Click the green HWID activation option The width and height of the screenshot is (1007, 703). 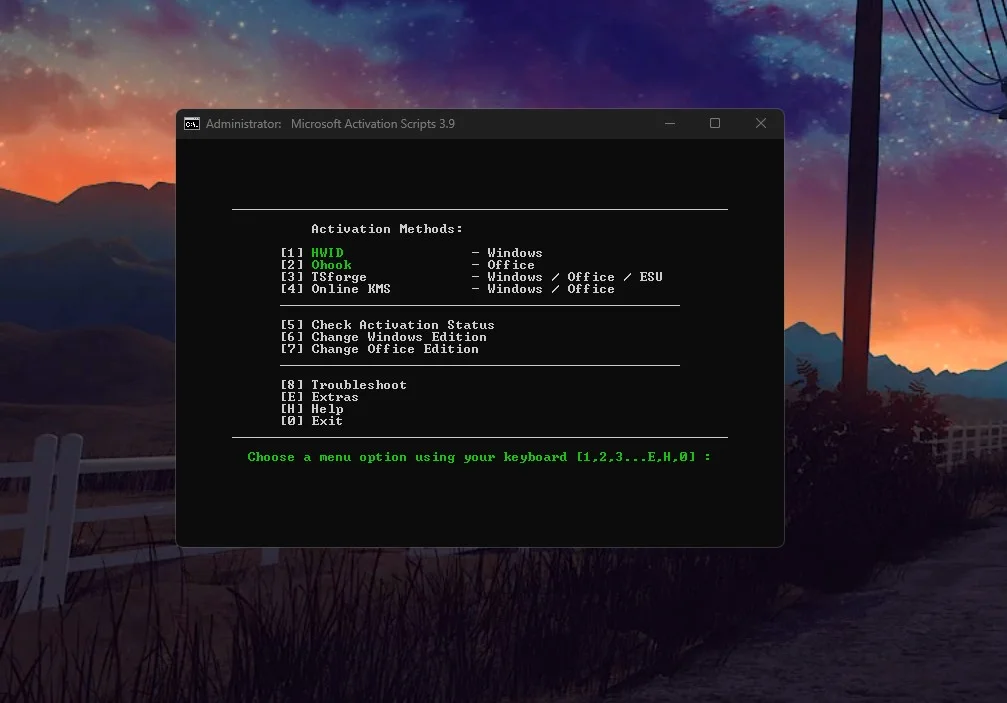tap(327, 253)
